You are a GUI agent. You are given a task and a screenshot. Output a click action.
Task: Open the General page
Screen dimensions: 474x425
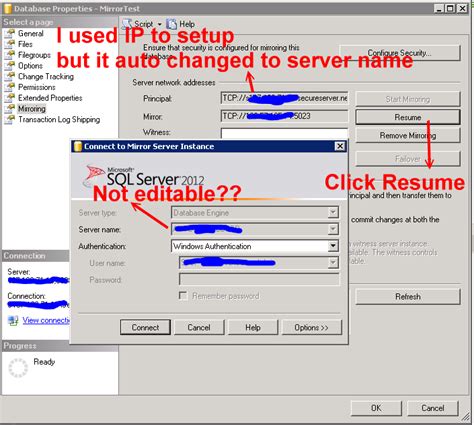click(30, 33)
